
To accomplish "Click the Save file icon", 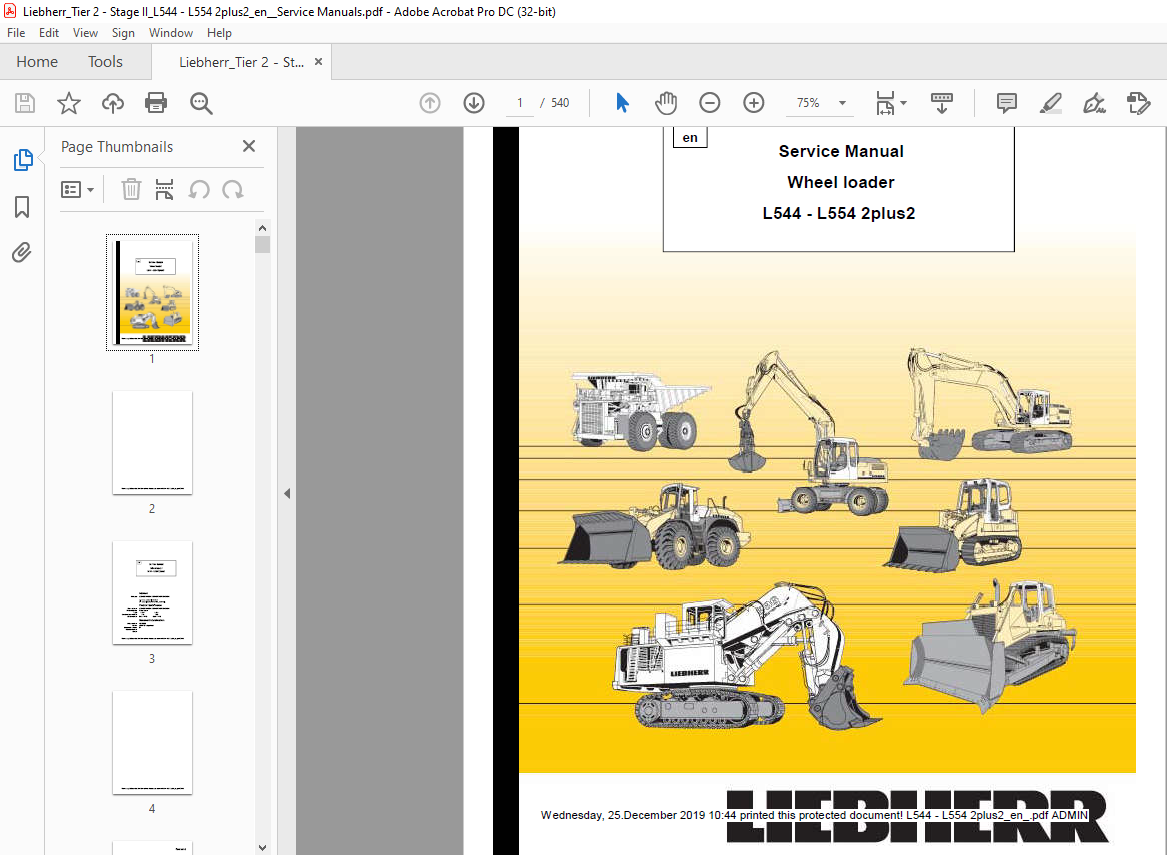I will 25,103.
